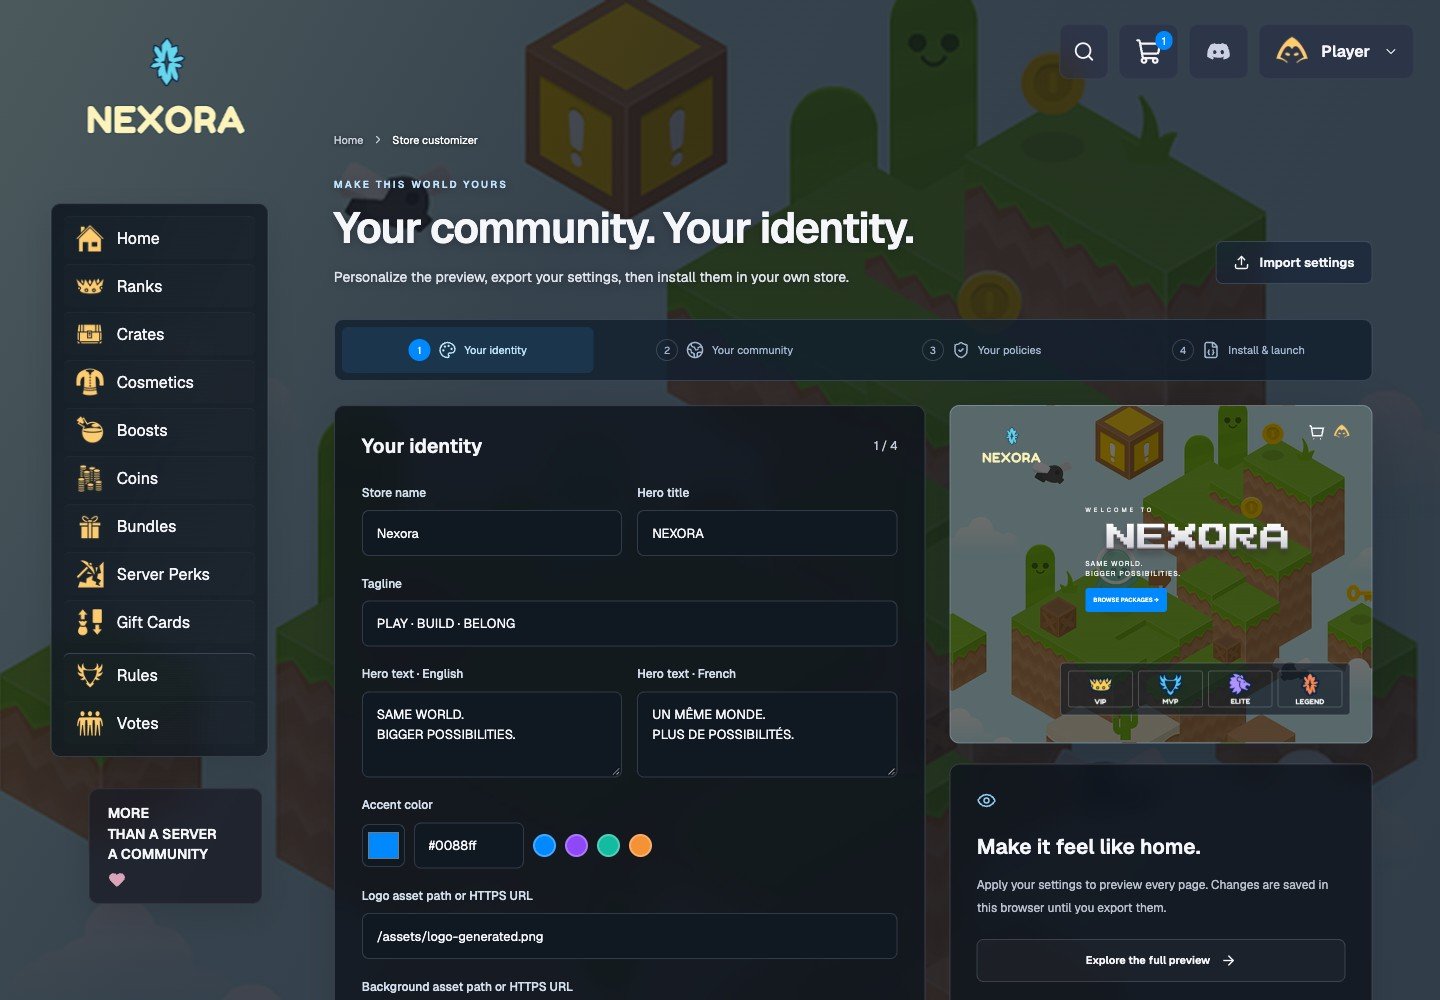Viewport: 1440px width, 1000px height.
Task: Click the MVP rank preview card
Action: (x=1170, y=688)
